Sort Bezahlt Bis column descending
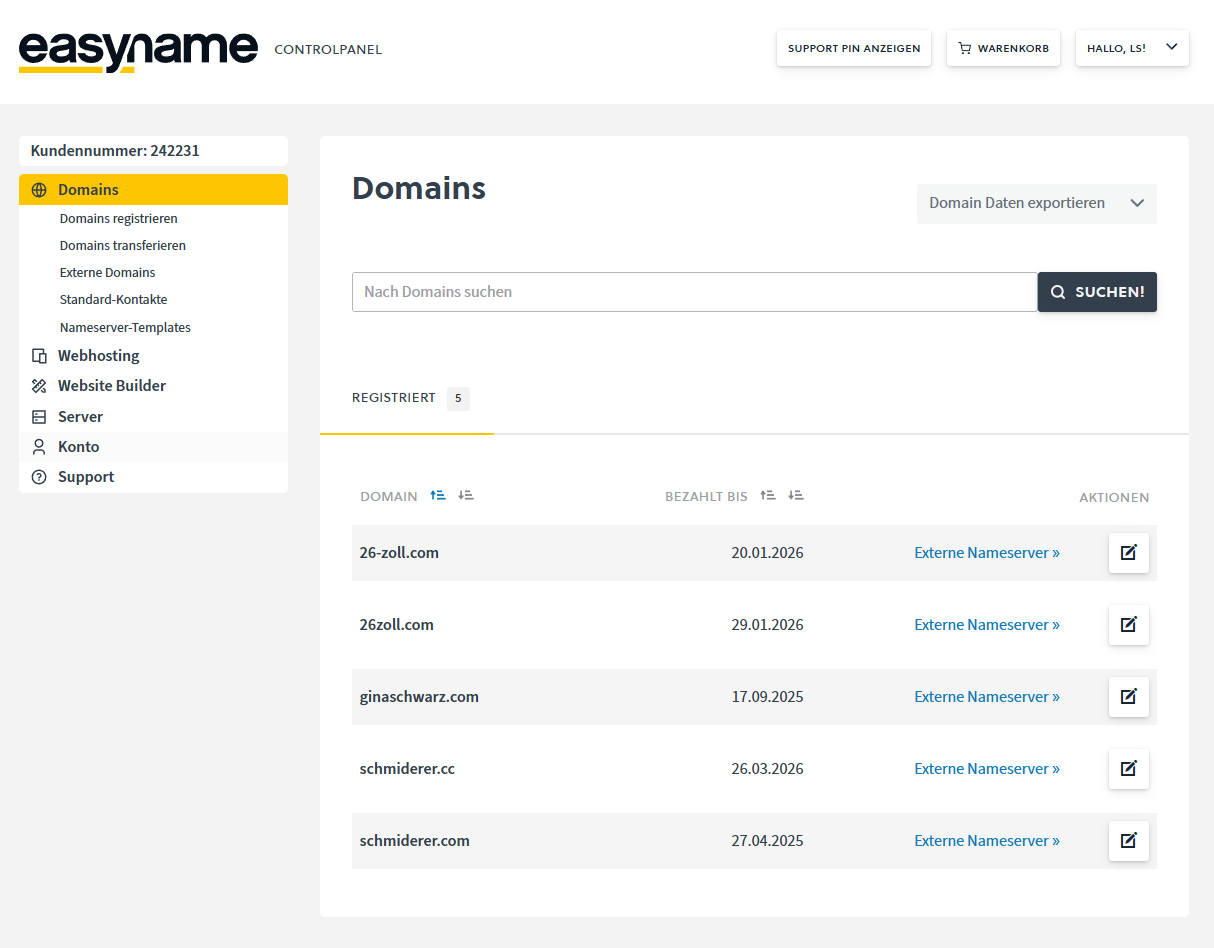This screenshot has height=948, width=1214. (x=796, y=496)
